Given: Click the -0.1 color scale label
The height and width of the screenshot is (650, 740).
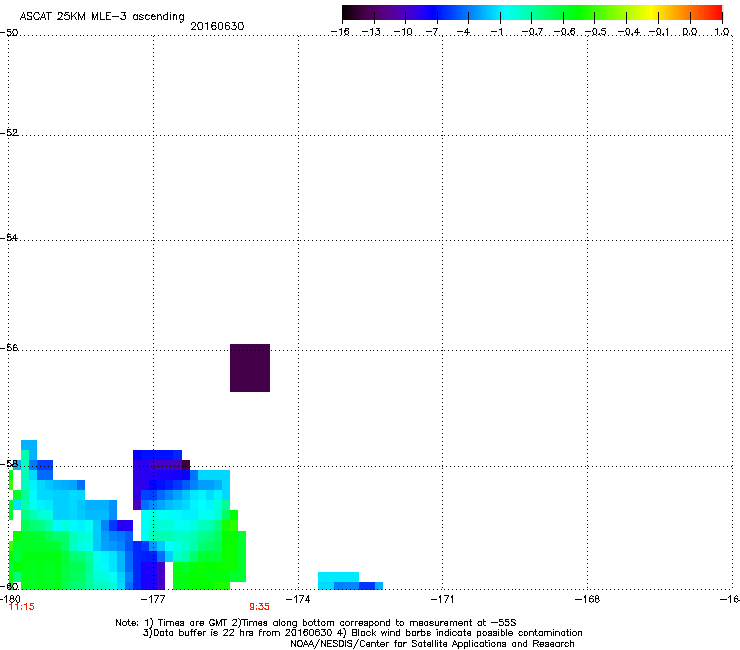Looking at the screenshot, I should [659, 32].
